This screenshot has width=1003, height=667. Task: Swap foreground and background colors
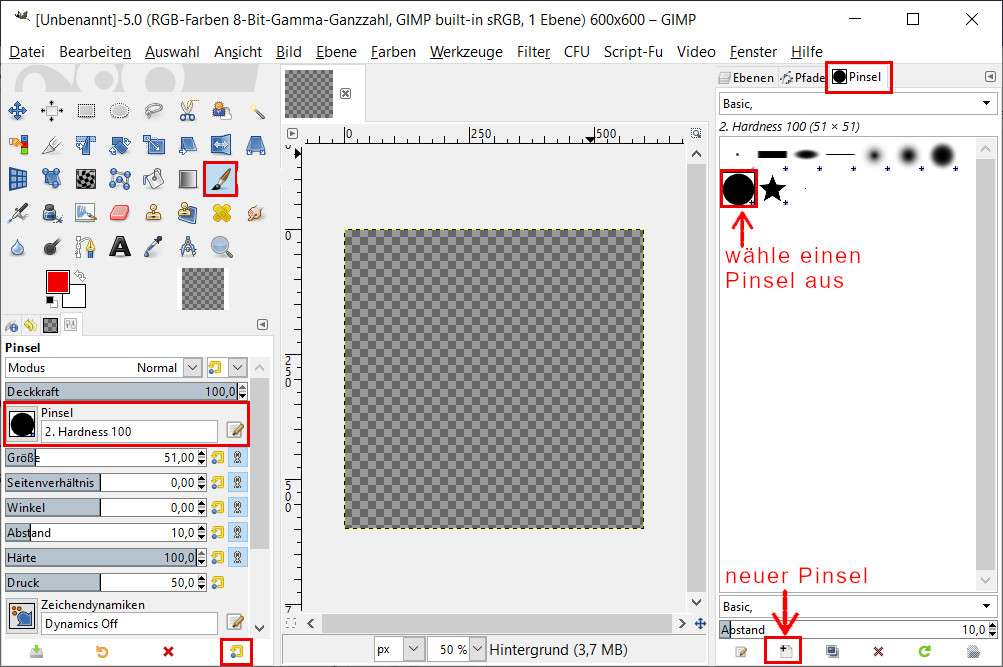80,276
